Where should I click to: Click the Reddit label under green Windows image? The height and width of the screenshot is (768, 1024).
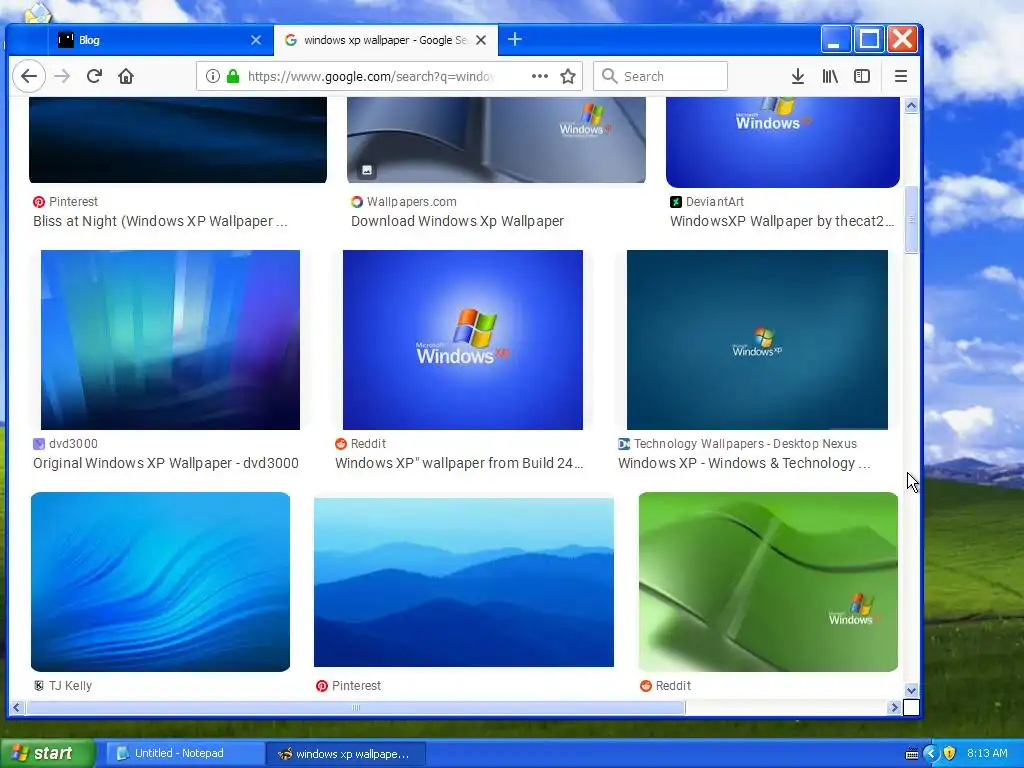[673, 686]
